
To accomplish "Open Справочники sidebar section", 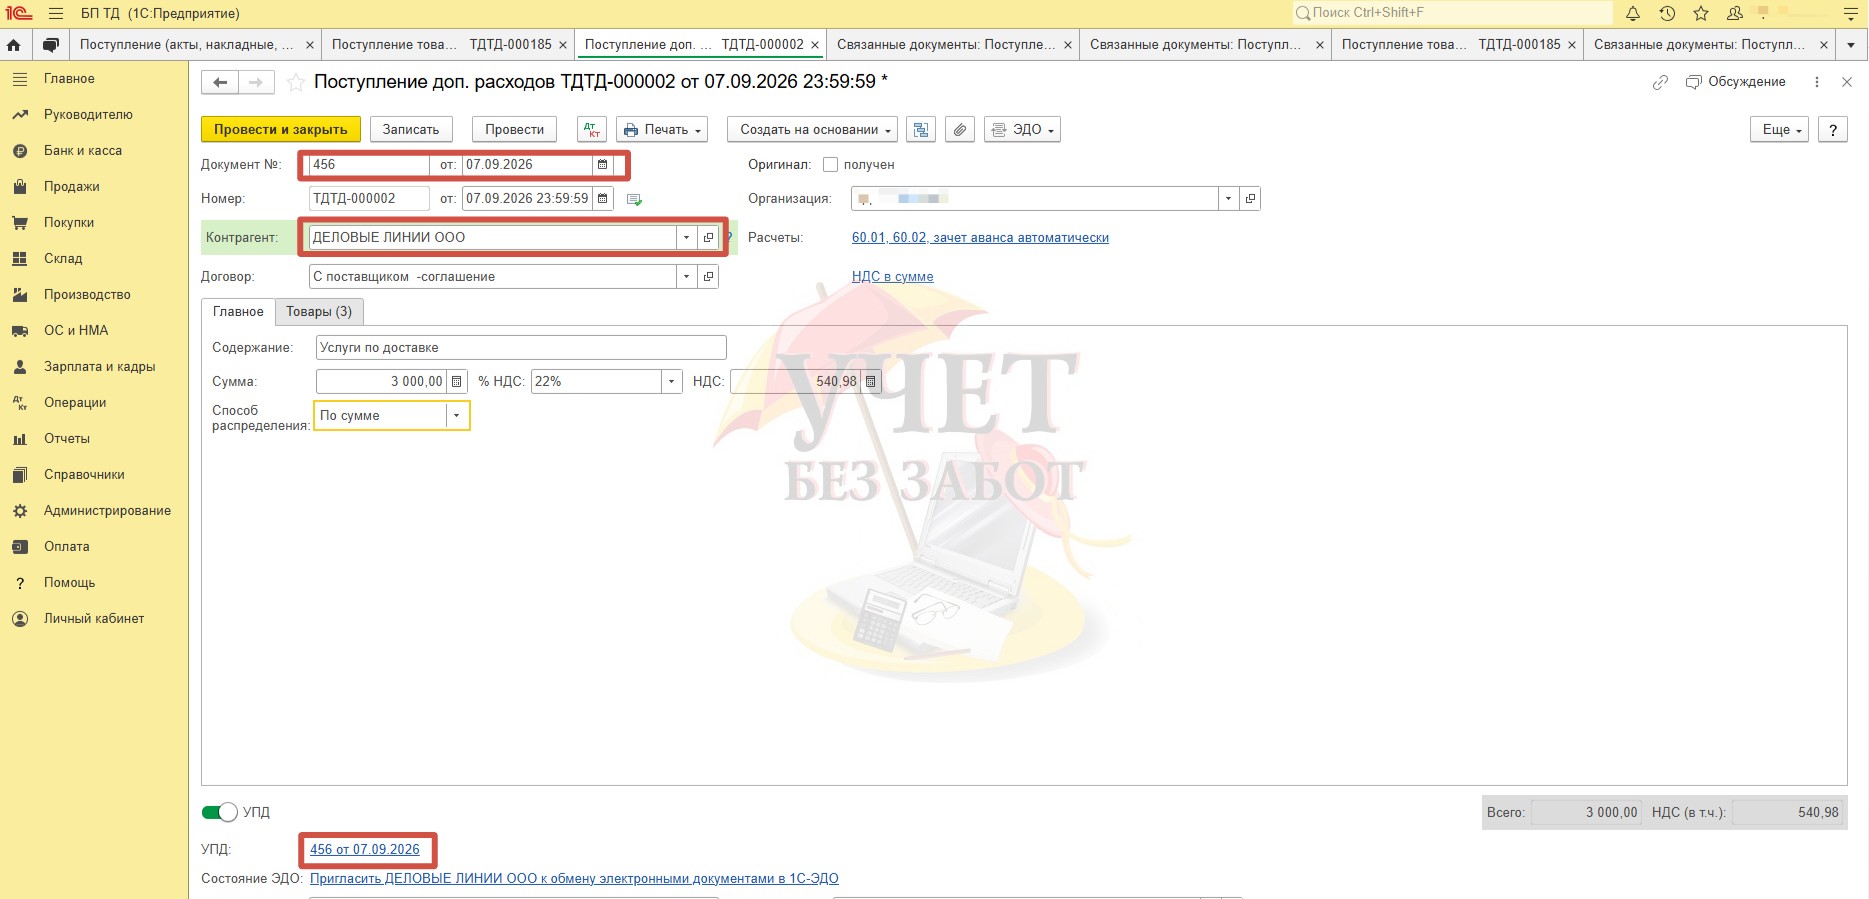I will (x=84, y=475).
